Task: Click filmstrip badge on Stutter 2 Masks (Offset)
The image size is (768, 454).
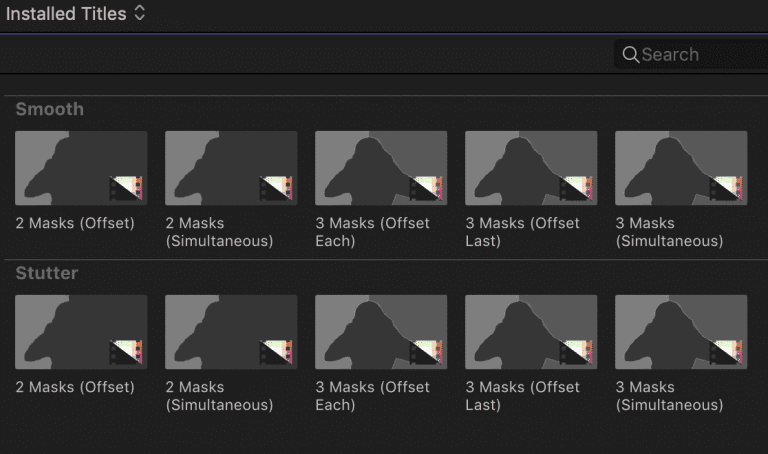Action: 126,353
